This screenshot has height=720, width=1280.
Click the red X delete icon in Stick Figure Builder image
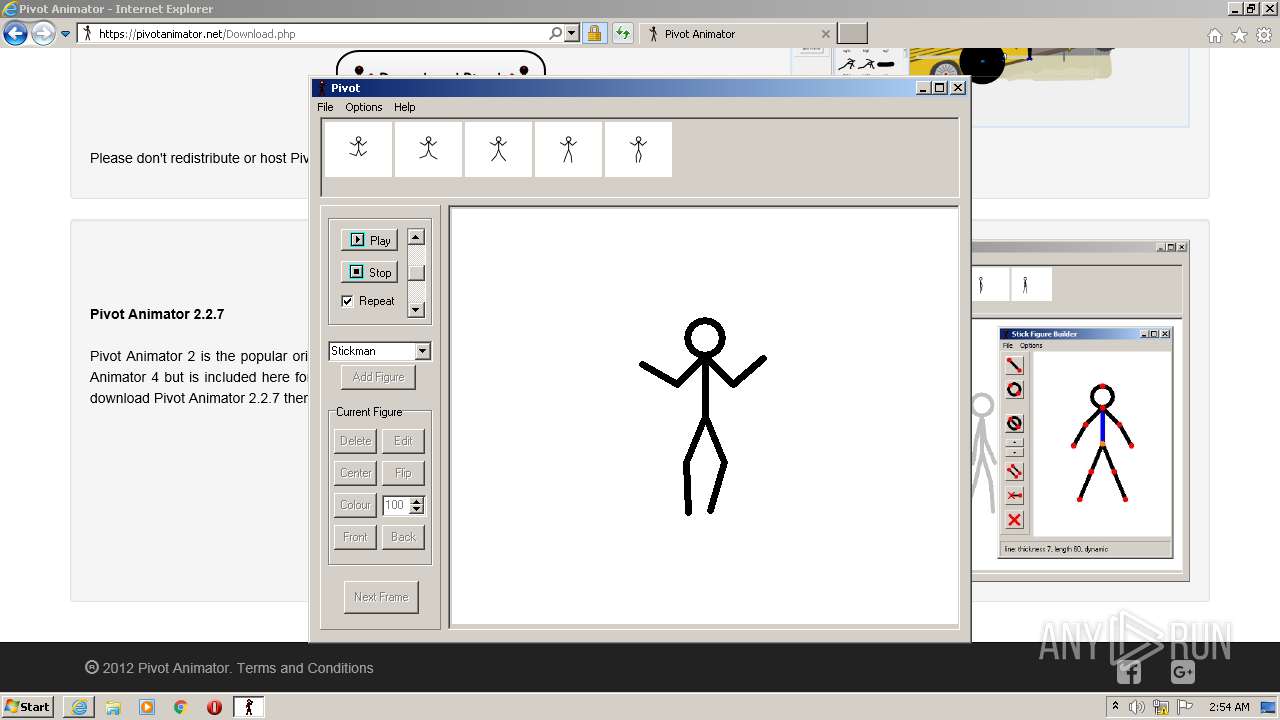(1014, 520)
